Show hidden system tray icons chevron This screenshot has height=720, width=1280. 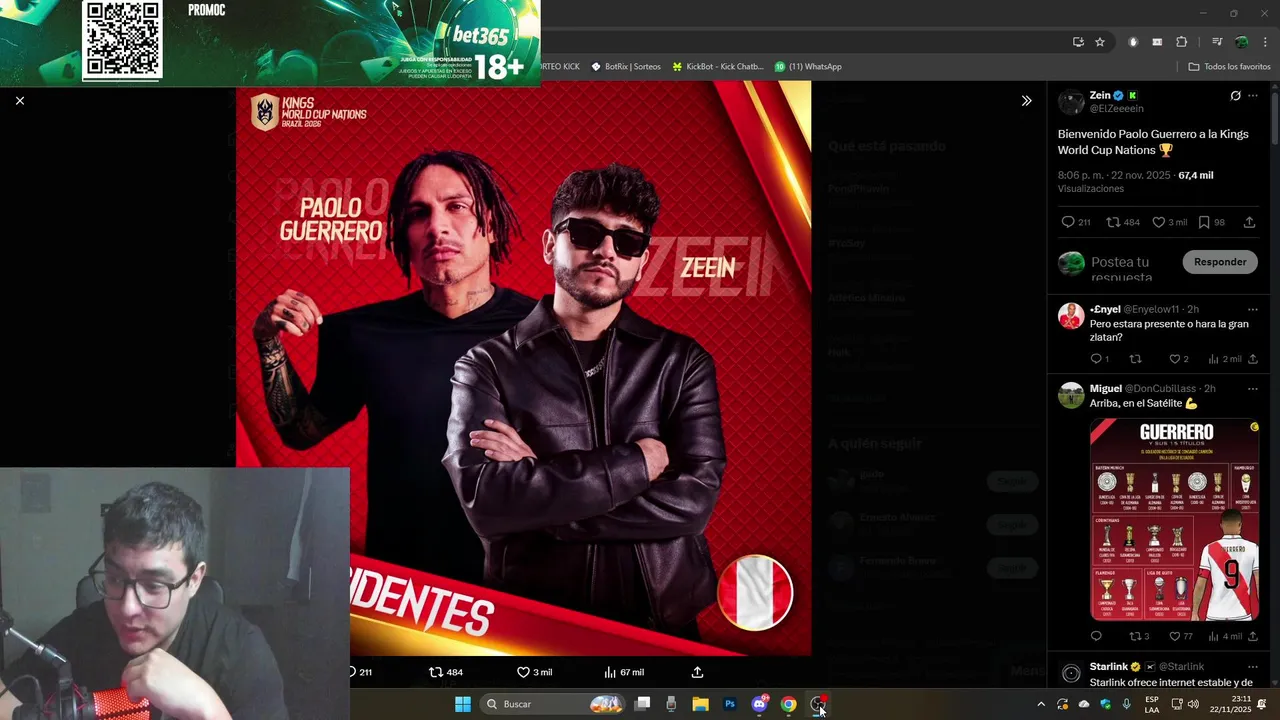click(x=1041, y=704)
